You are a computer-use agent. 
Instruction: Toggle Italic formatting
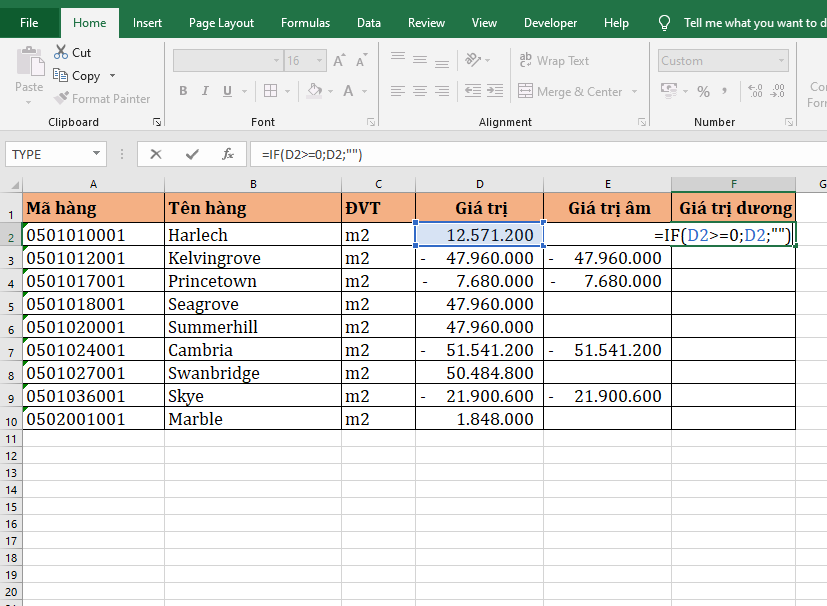pos(207,91)
